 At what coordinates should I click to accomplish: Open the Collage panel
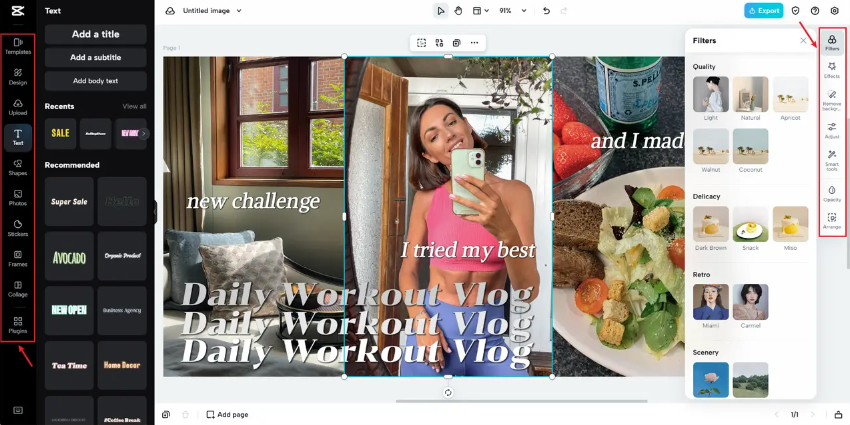point(18,289)
